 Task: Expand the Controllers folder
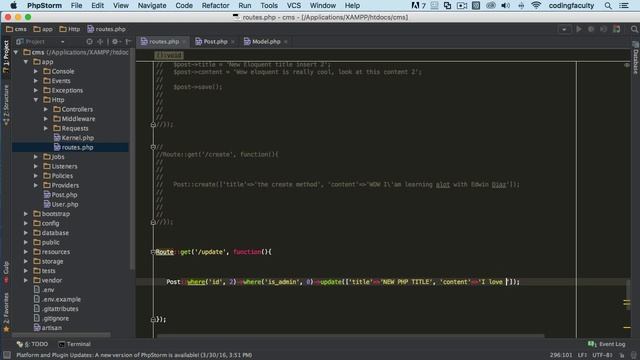click(x=46, y=109)
